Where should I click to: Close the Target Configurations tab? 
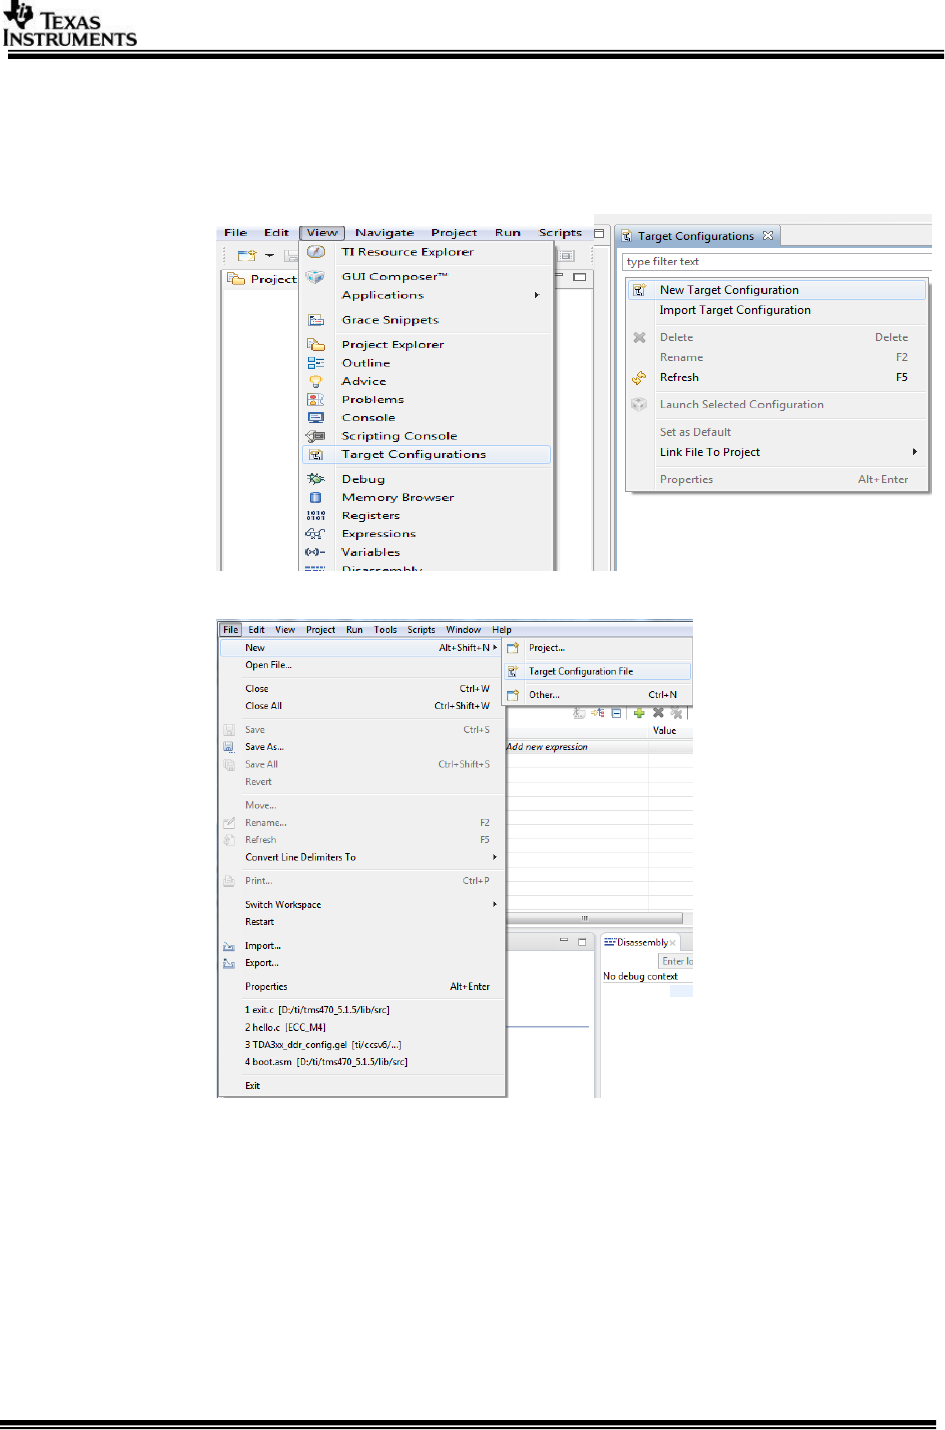(x=768, y=236)
